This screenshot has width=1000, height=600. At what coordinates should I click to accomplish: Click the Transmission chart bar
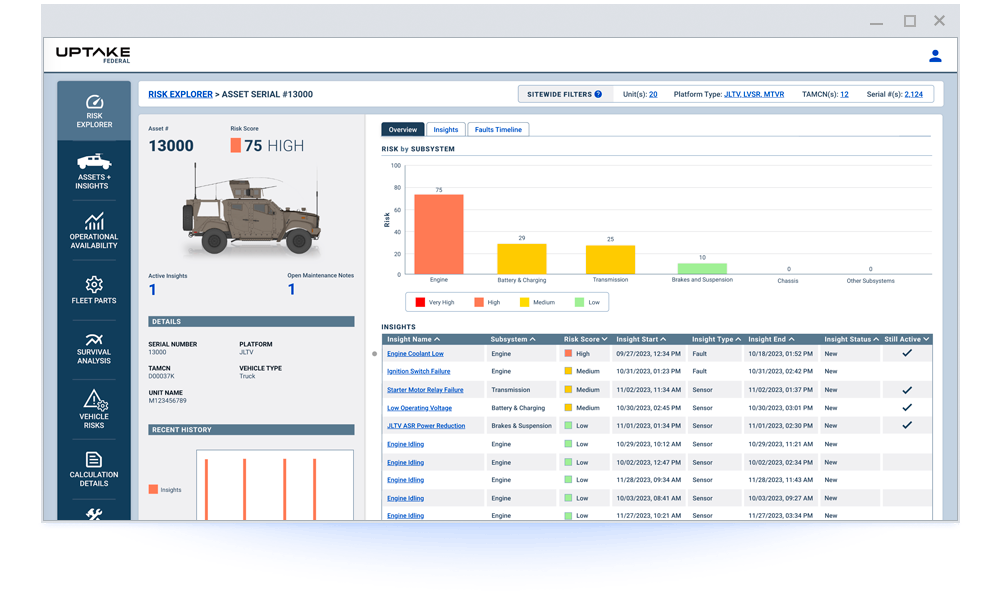(610, 260)
